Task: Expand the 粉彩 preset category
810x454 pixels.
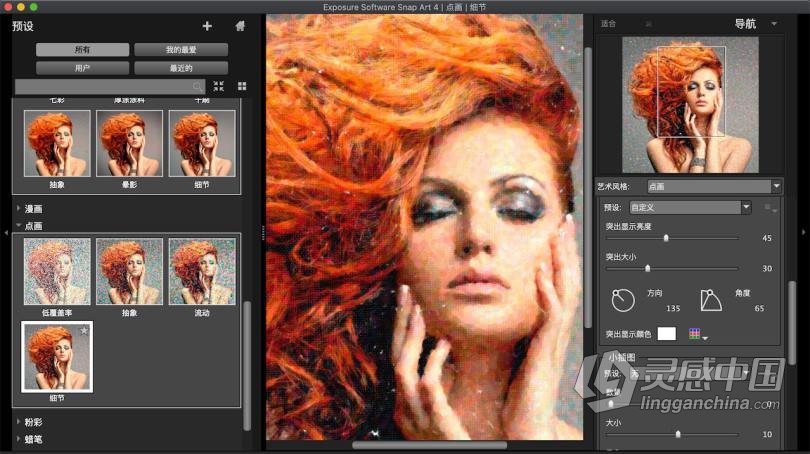Action: [19, 422]
